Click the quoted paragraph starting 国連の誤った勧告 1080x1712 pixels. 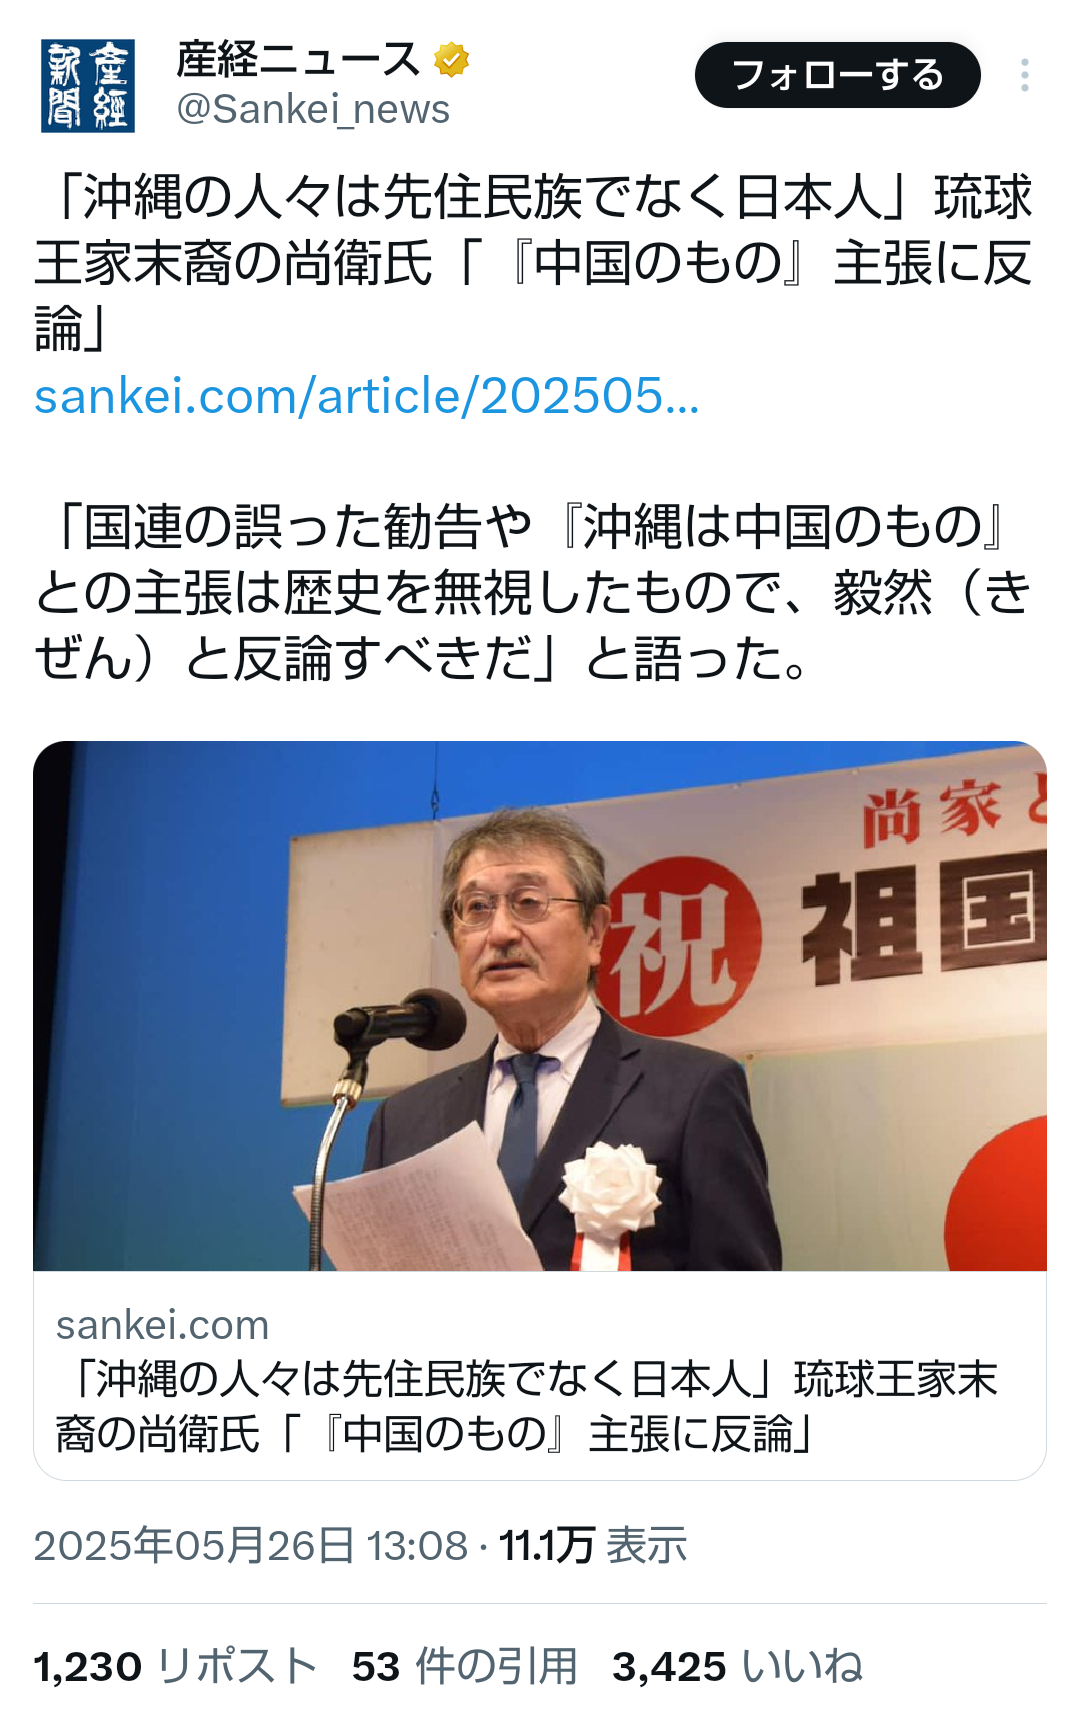click(533, 592)
